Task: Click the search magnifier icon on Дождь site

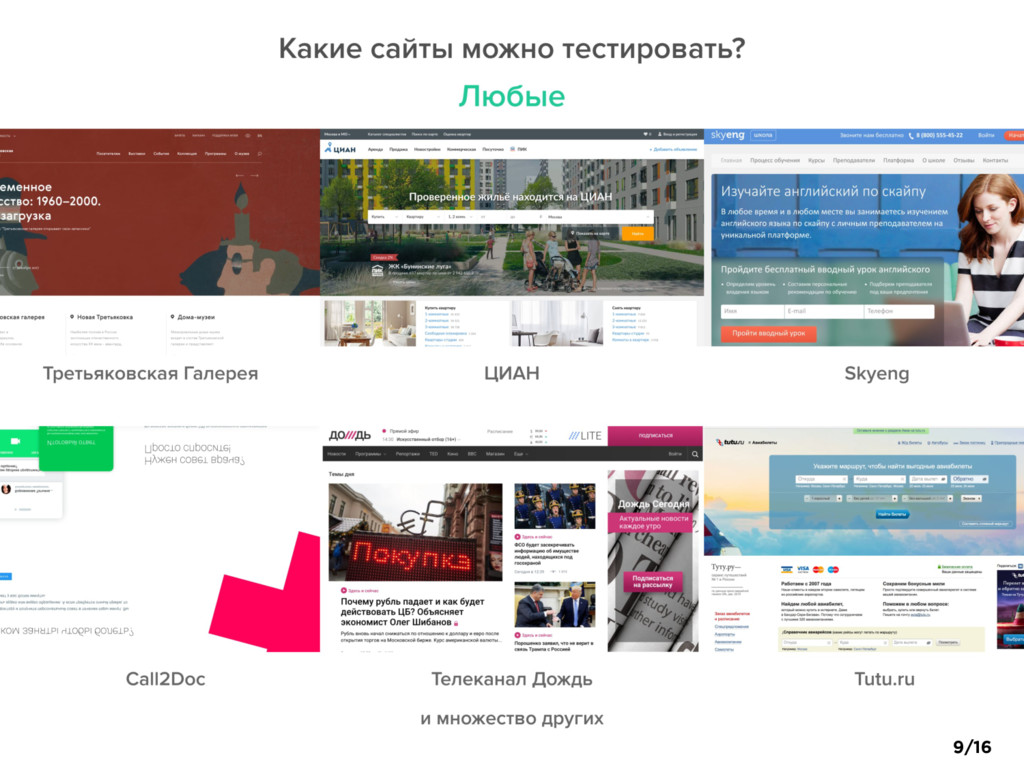Action: [x=695, y=454]
